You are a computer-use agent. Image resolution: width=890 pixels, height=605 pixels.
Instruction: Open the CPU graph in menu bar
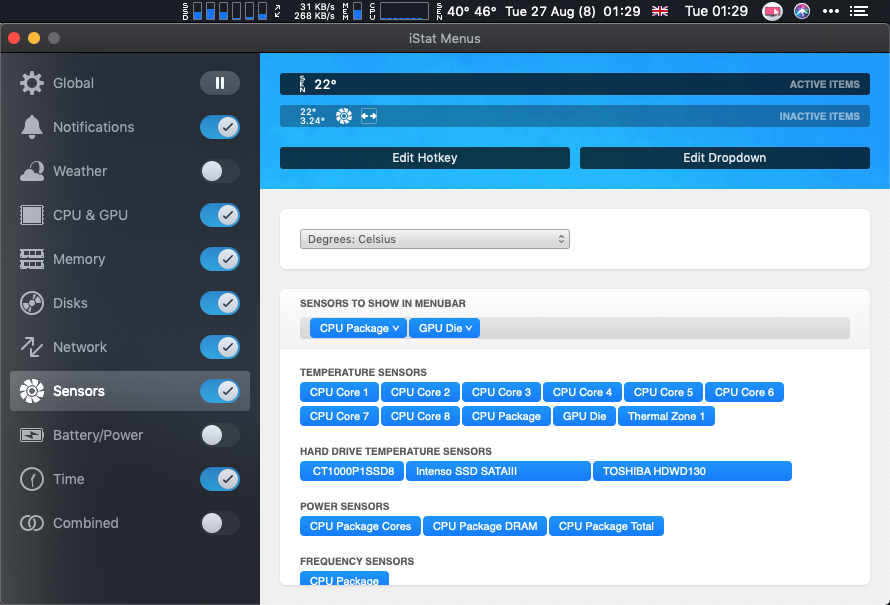click(x=399, y=11)
